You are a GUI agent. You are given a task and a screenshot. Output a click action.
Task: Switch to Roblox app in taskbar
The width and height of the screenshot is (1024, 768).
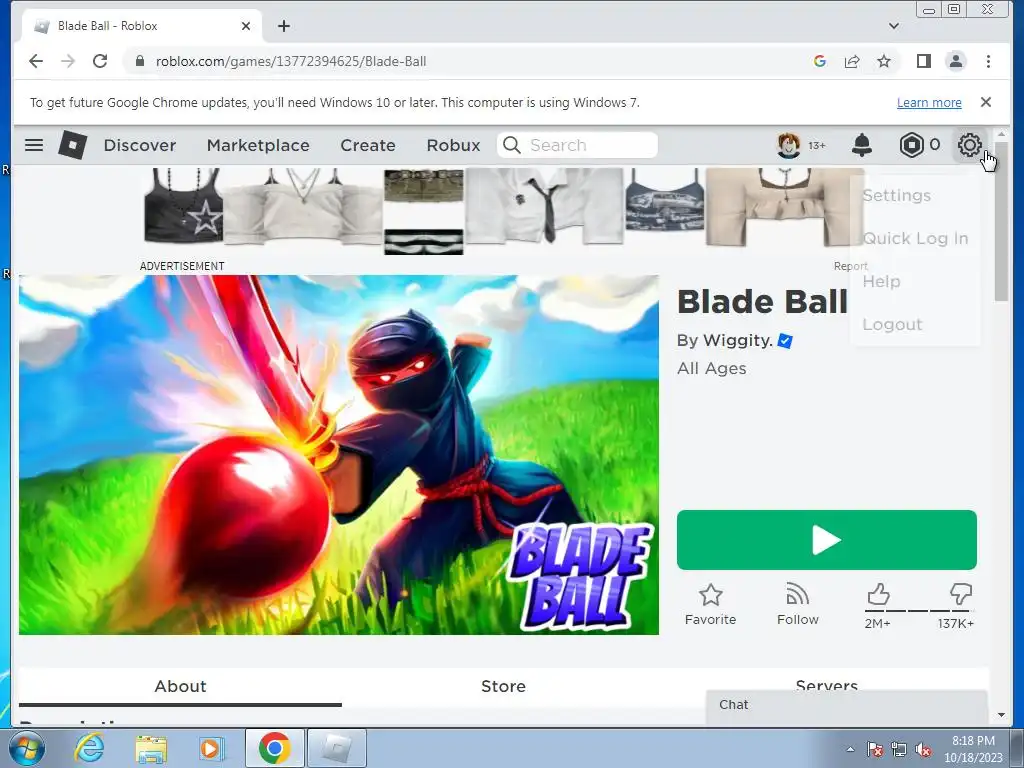click(x=337, y=748)
